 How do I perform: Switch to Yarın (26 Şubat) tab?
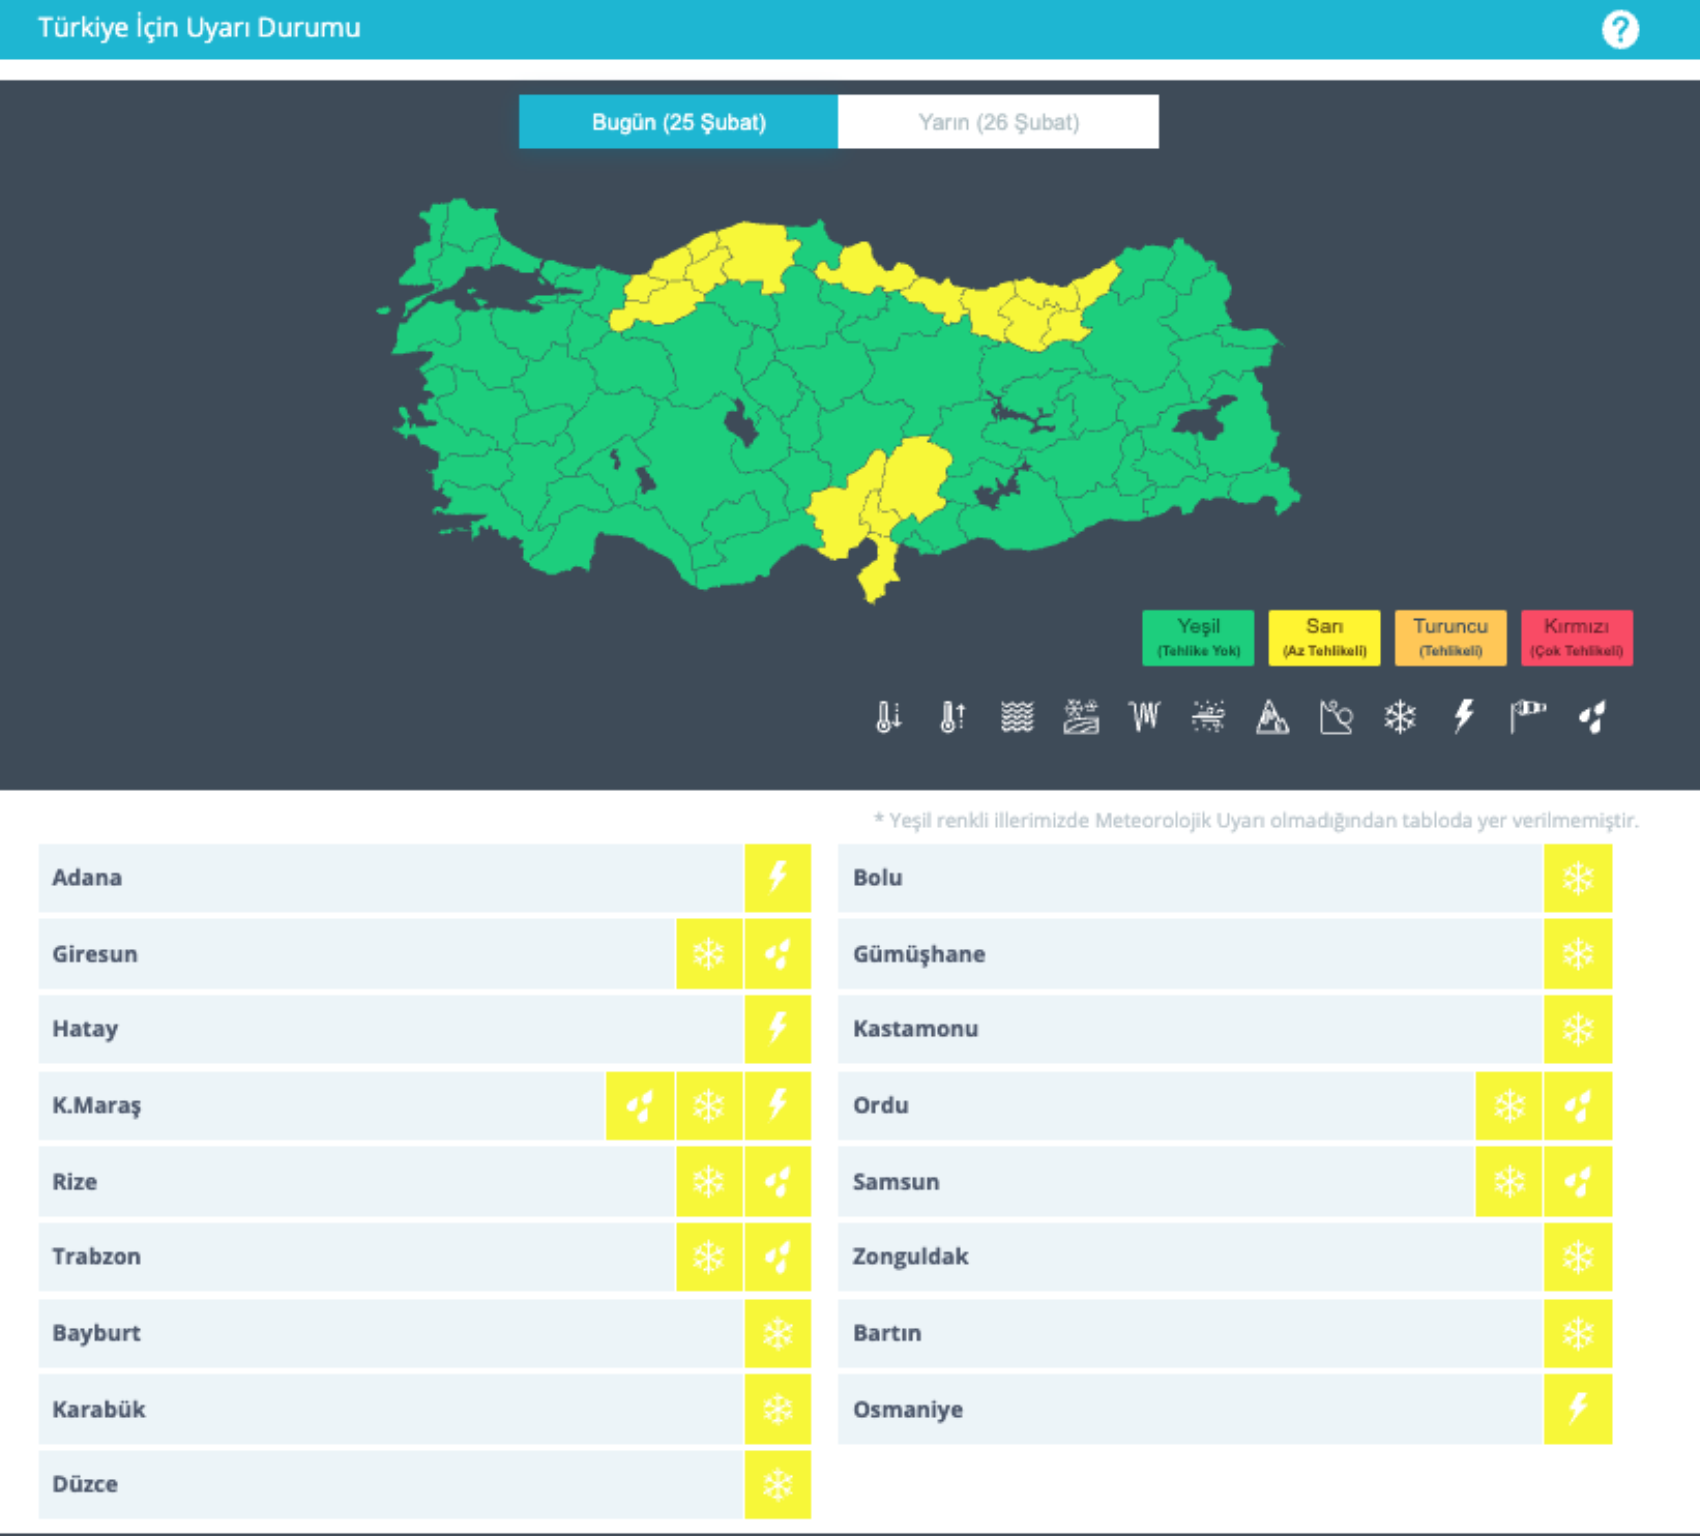pos(998,122)
